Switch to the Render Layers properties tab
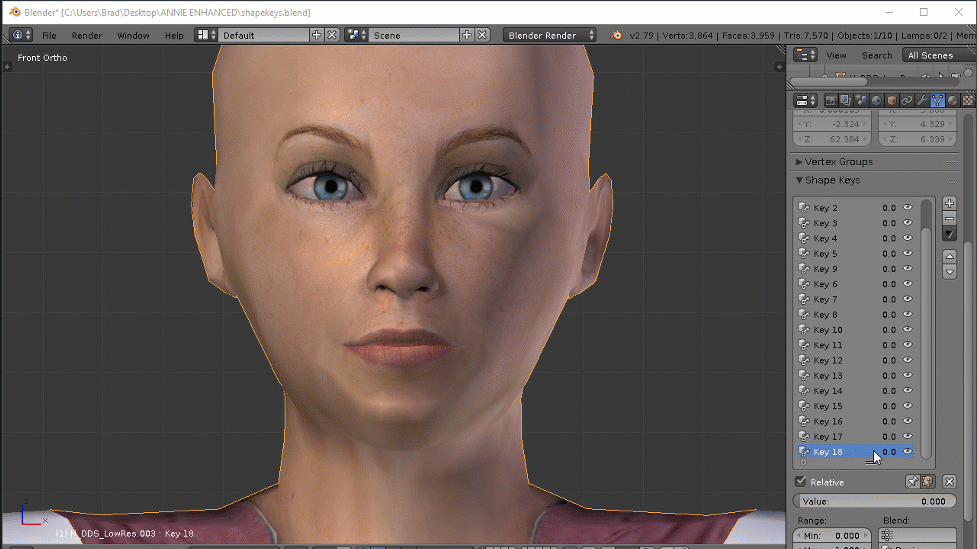 pos(846,100)
